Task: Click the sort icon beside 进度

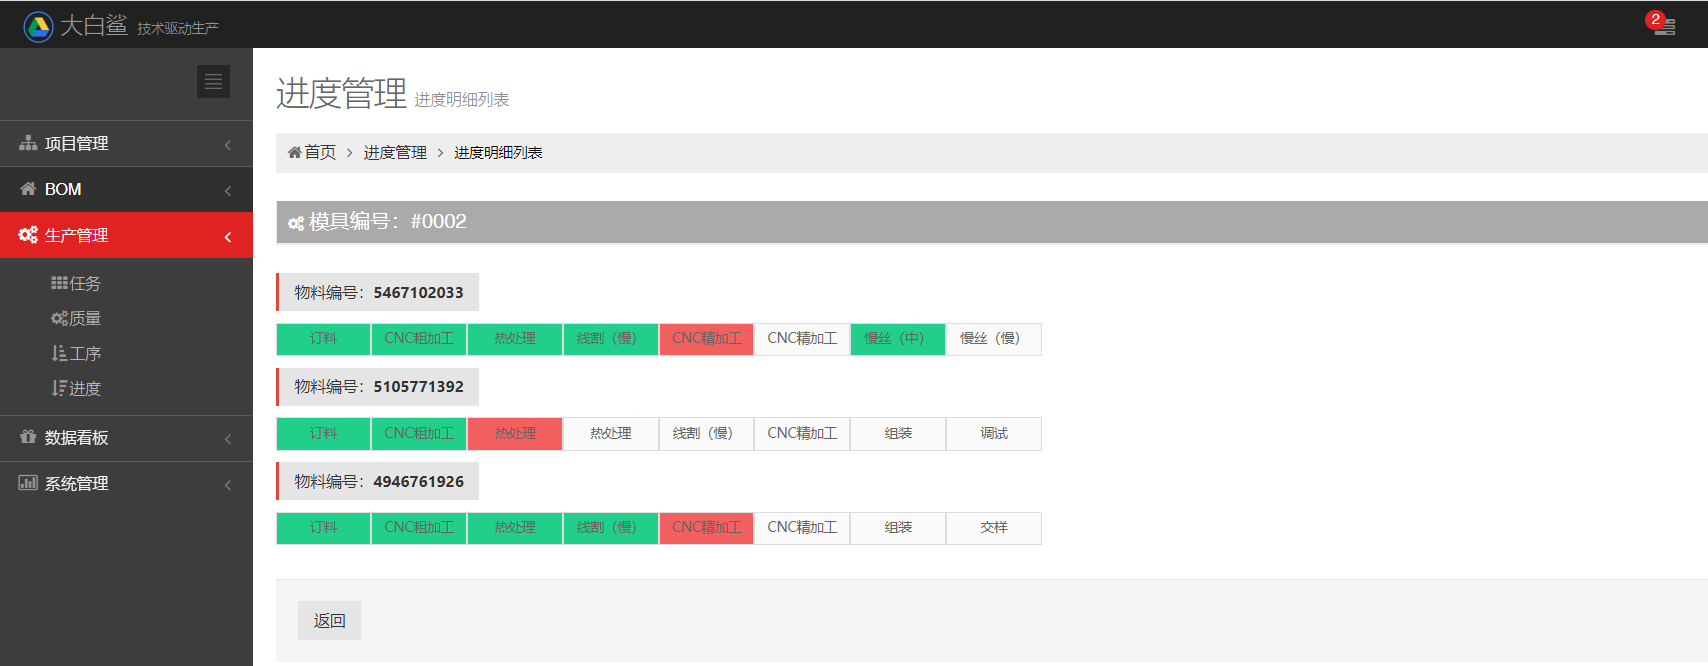Action: point(59,388)
